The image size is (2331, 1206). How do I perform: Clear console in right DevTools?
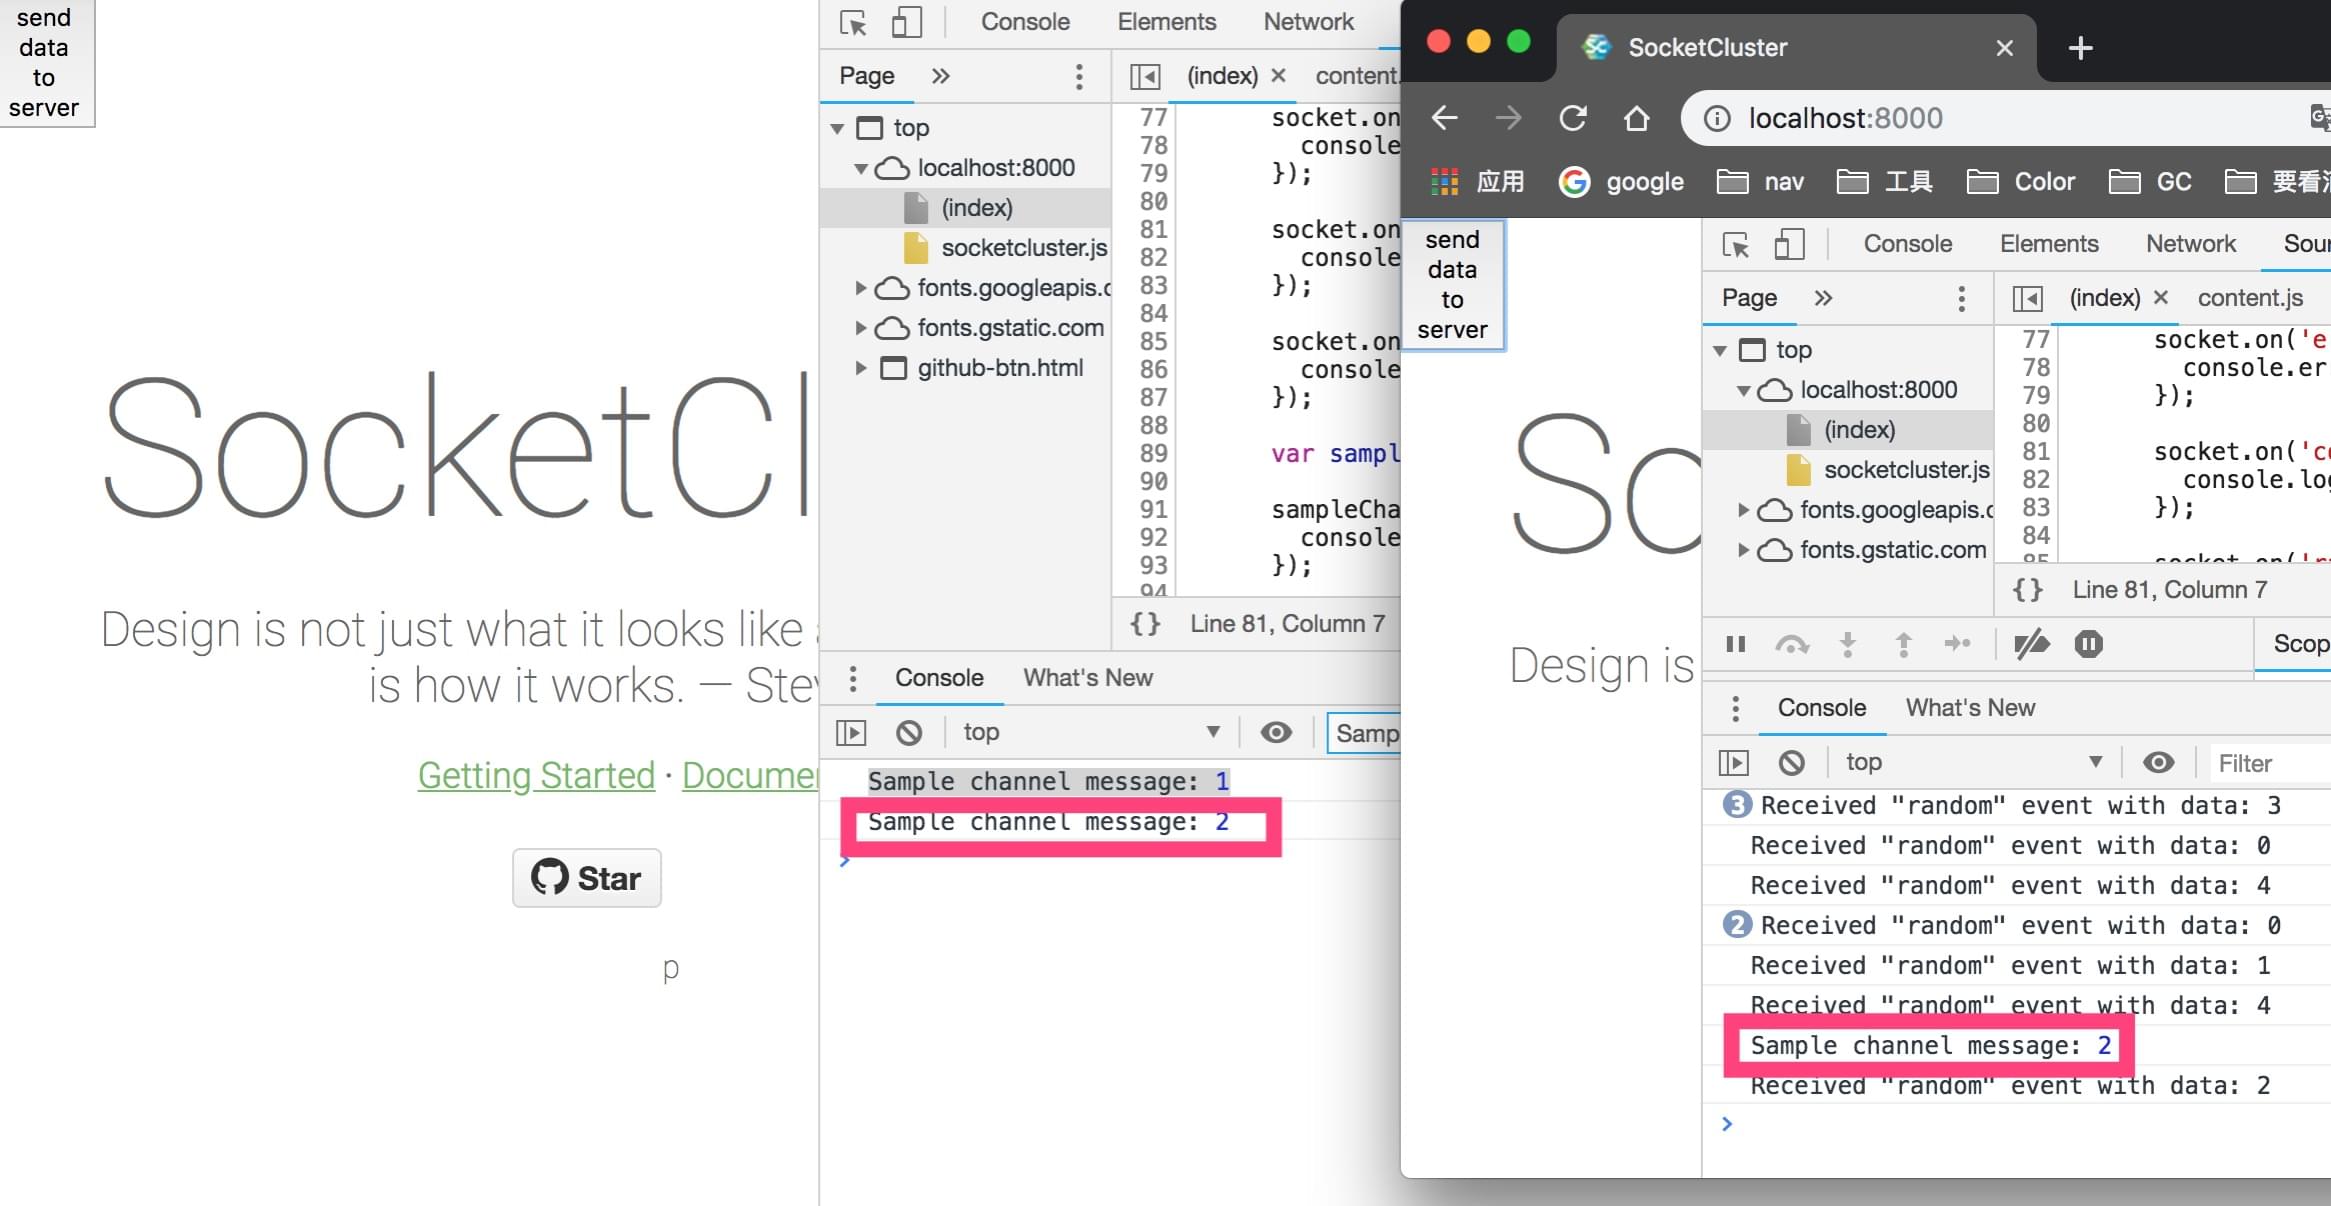click(x=1792, y=763)
